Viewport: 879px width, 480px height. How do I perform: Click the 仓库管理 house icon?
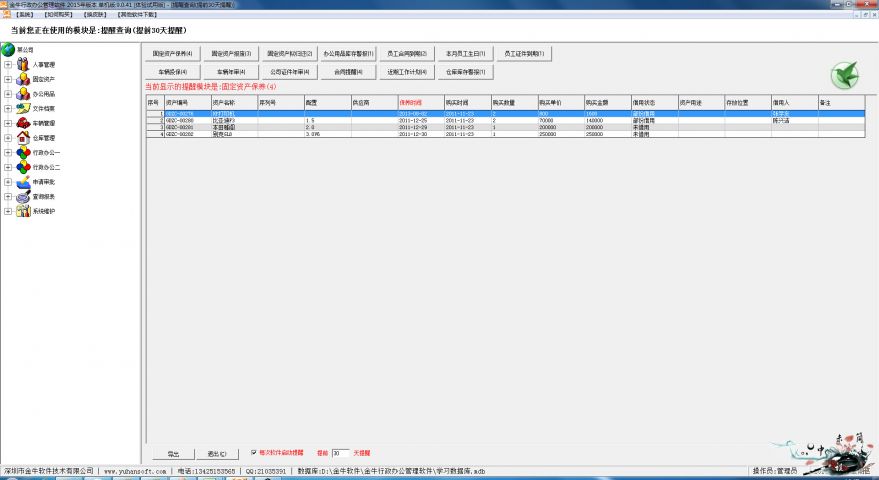click(22, 138)
